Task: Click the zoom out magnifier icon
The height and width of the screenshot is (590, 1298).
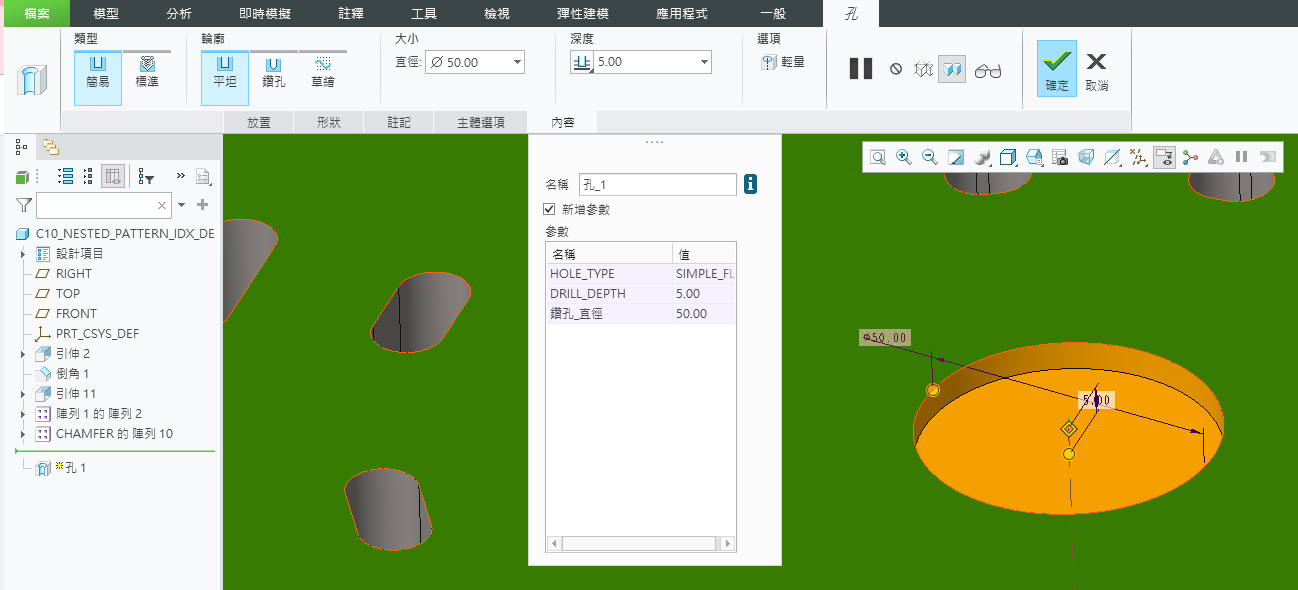Action: 930,157
